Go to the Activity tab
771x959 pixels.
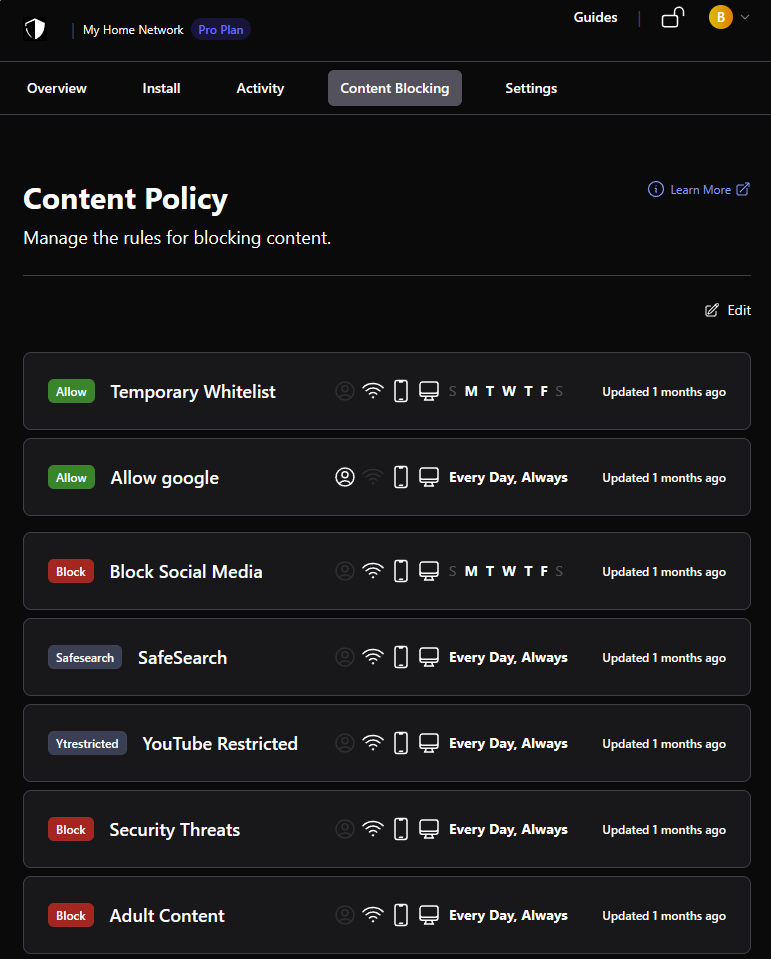pos(260,88)
